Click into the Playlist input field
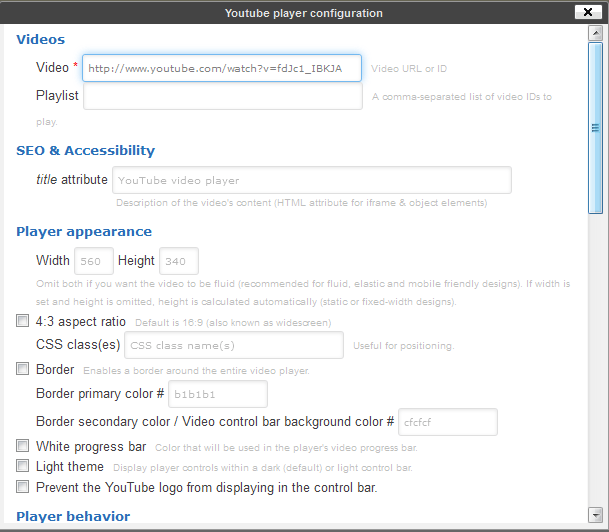The image size is (609, 532). 223,96
